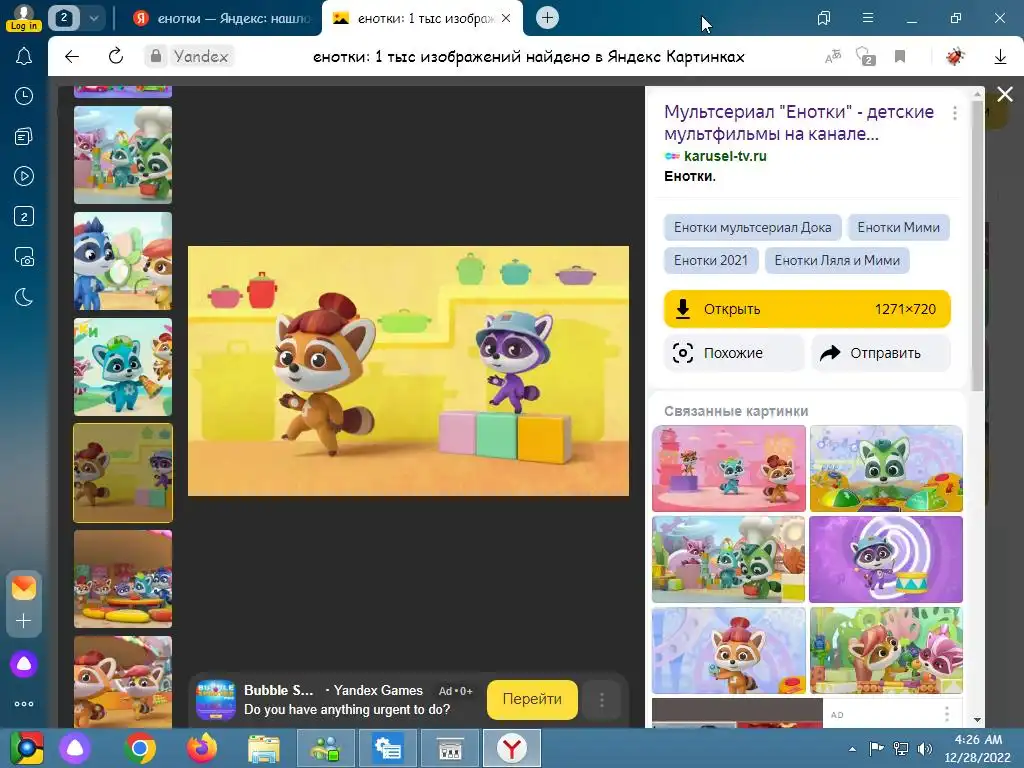Open the raccoons at table thumbnail
Screen dimensions: 1024x768
(x=123, y=579)
